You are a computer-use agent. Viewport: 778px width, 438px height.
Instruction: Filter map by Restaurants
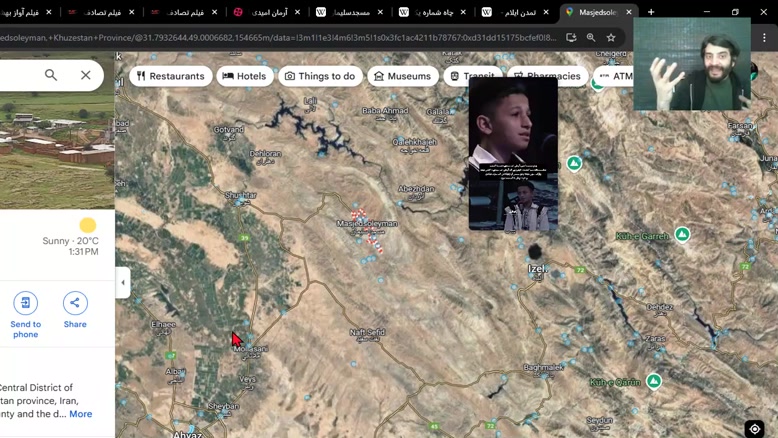(x=171, y=76)
